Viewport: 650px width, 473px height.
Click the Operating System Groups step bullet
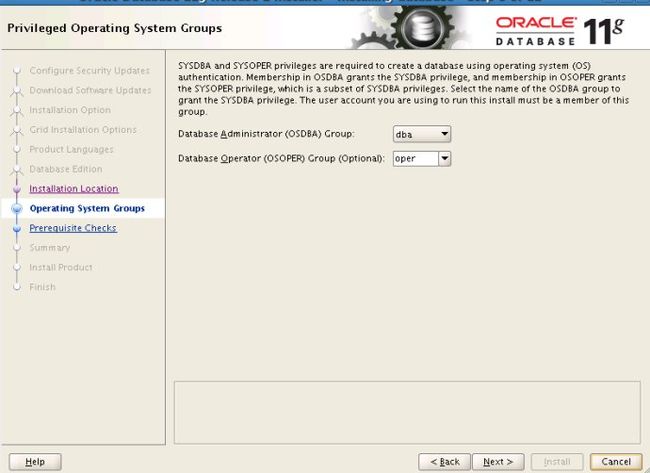click(17, 209)
